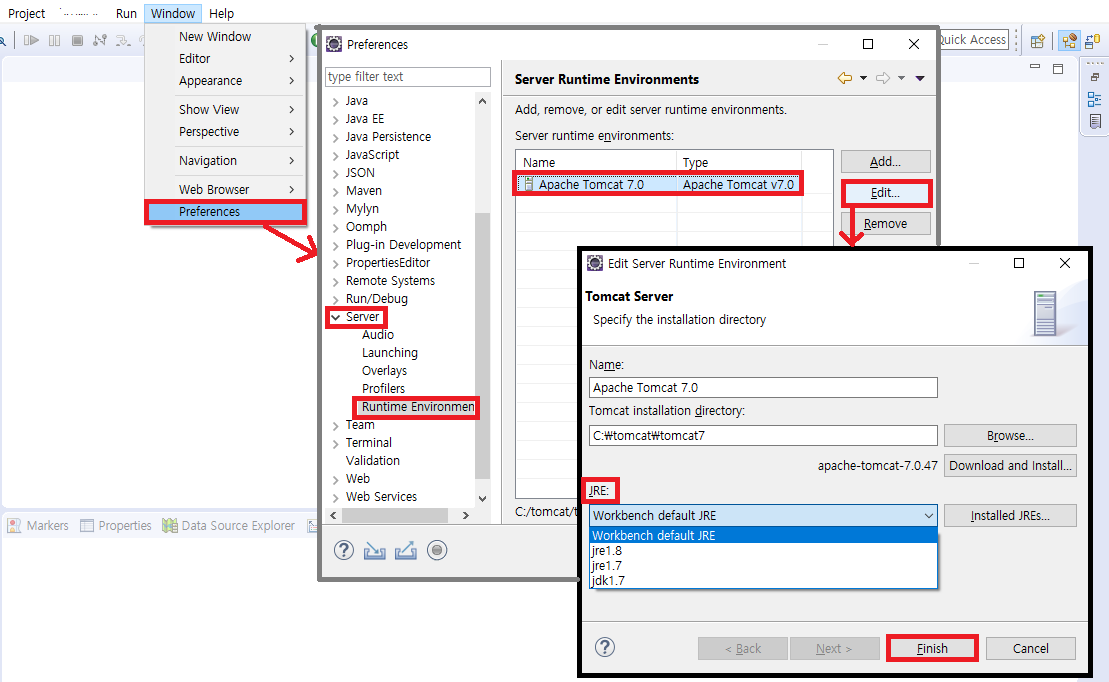Screen dimensions: 1109x682
Task: Select Validation tree item
Action: click(373, 461)
